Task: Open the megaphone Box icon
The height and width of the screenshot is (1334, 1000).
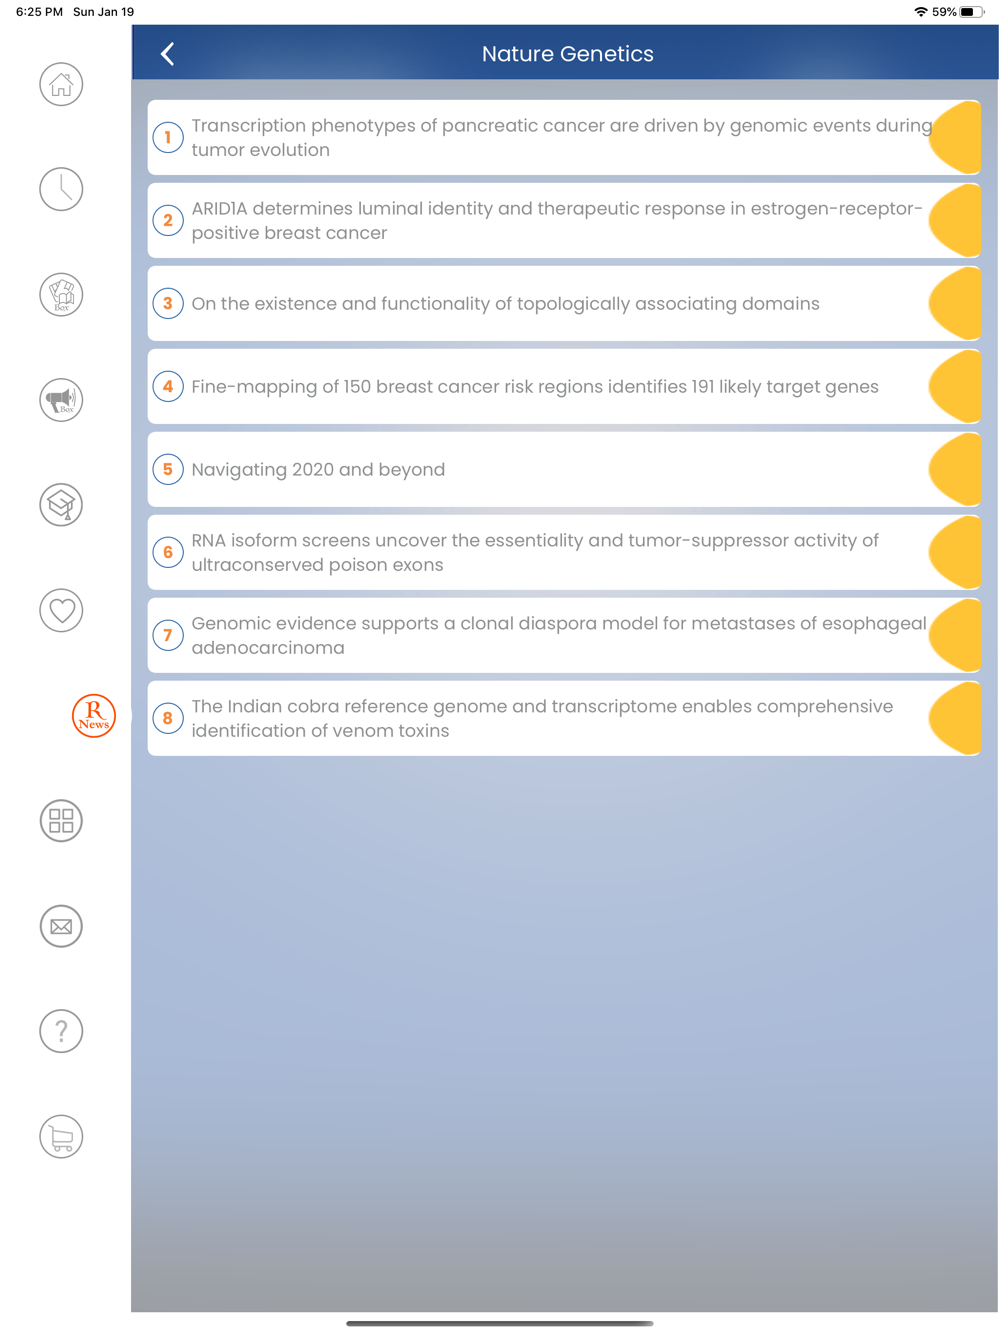Action: tap(61, 400)
